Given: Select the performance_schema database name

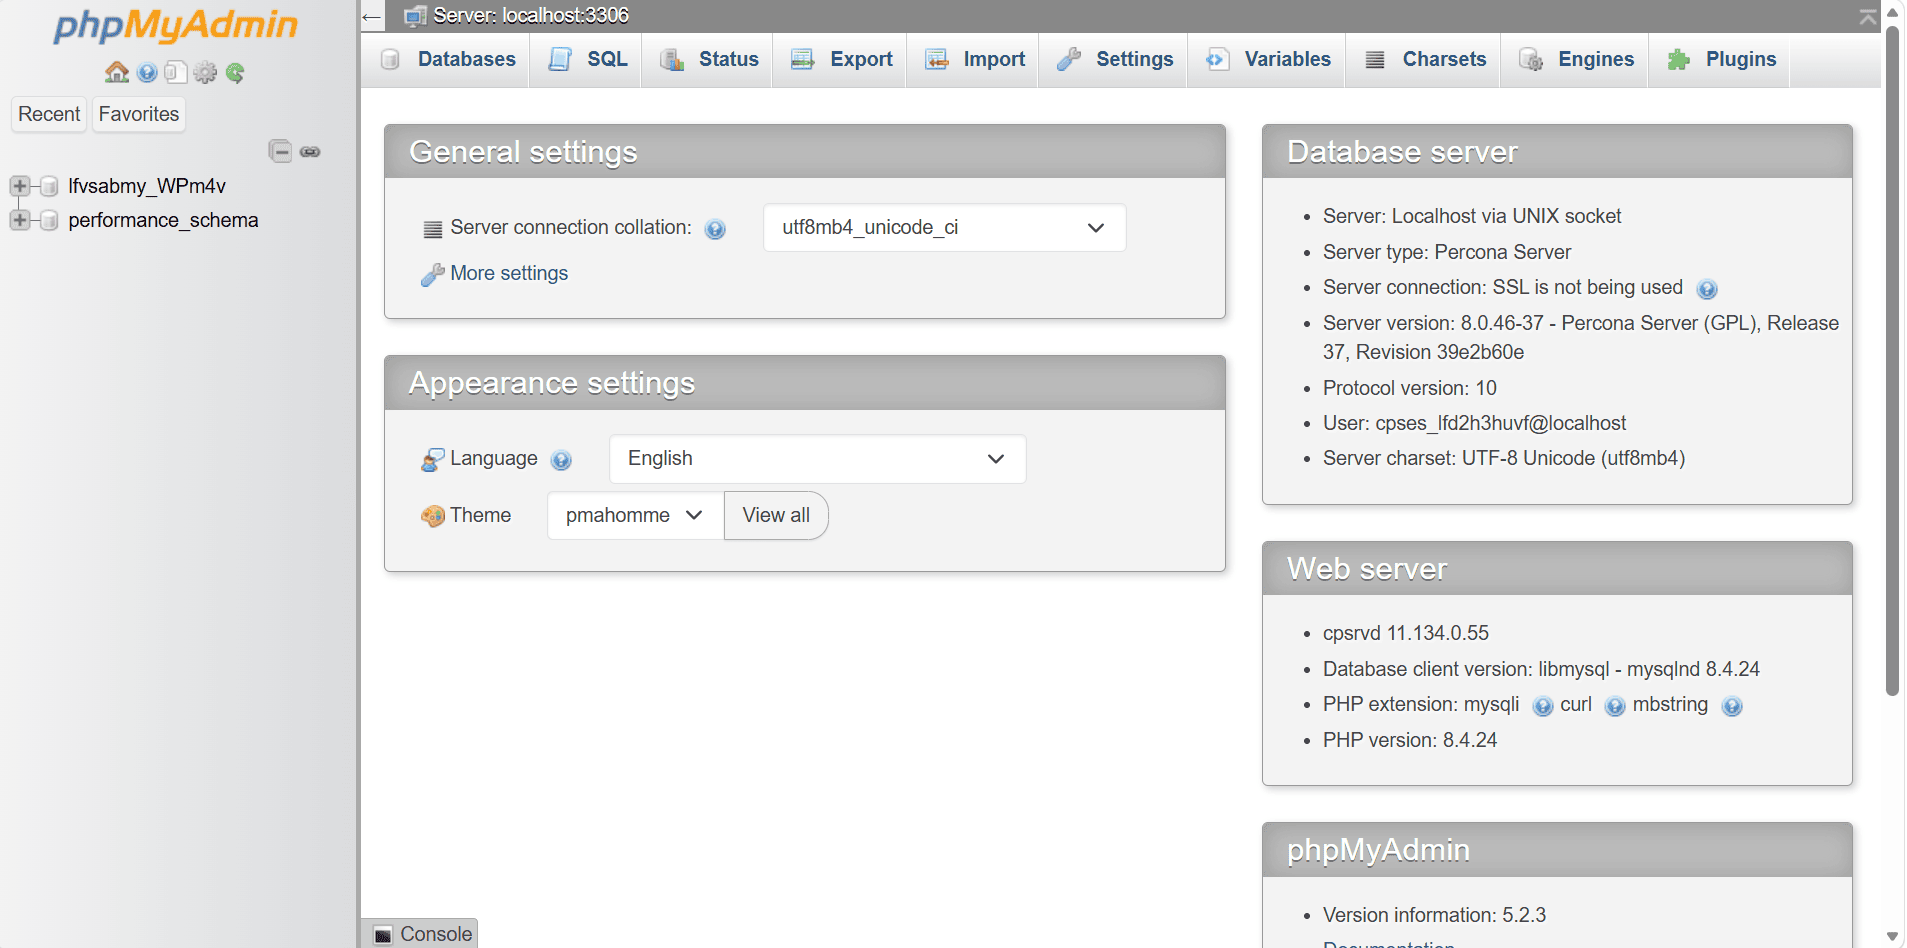Looking at the screenshot, I should pyautogui.click(x=163, y=220).
